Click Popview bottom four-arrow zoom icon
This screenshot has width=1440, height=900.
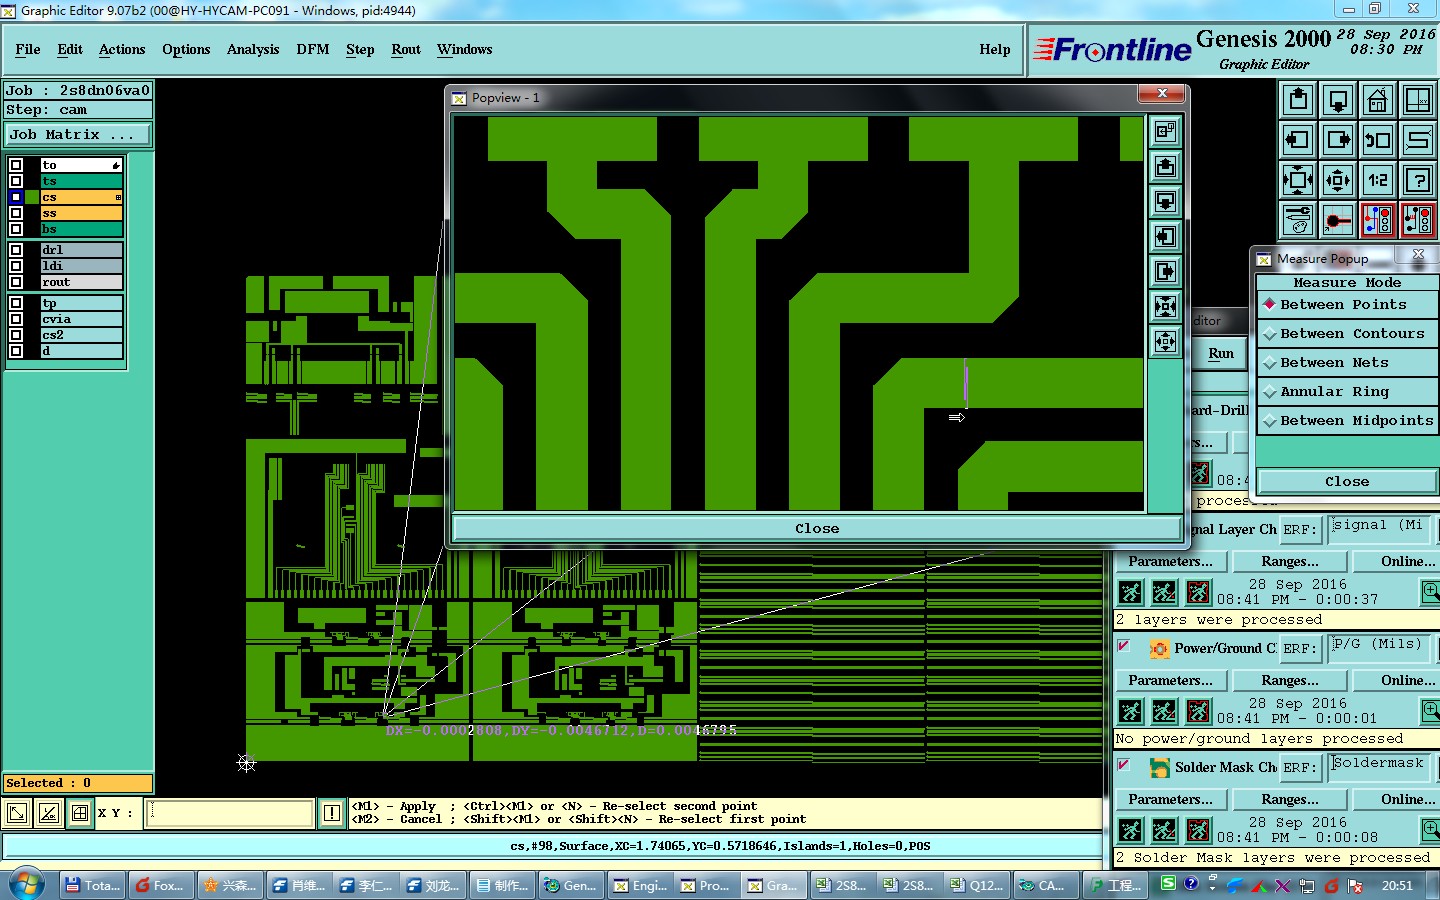coord(1165,341)
